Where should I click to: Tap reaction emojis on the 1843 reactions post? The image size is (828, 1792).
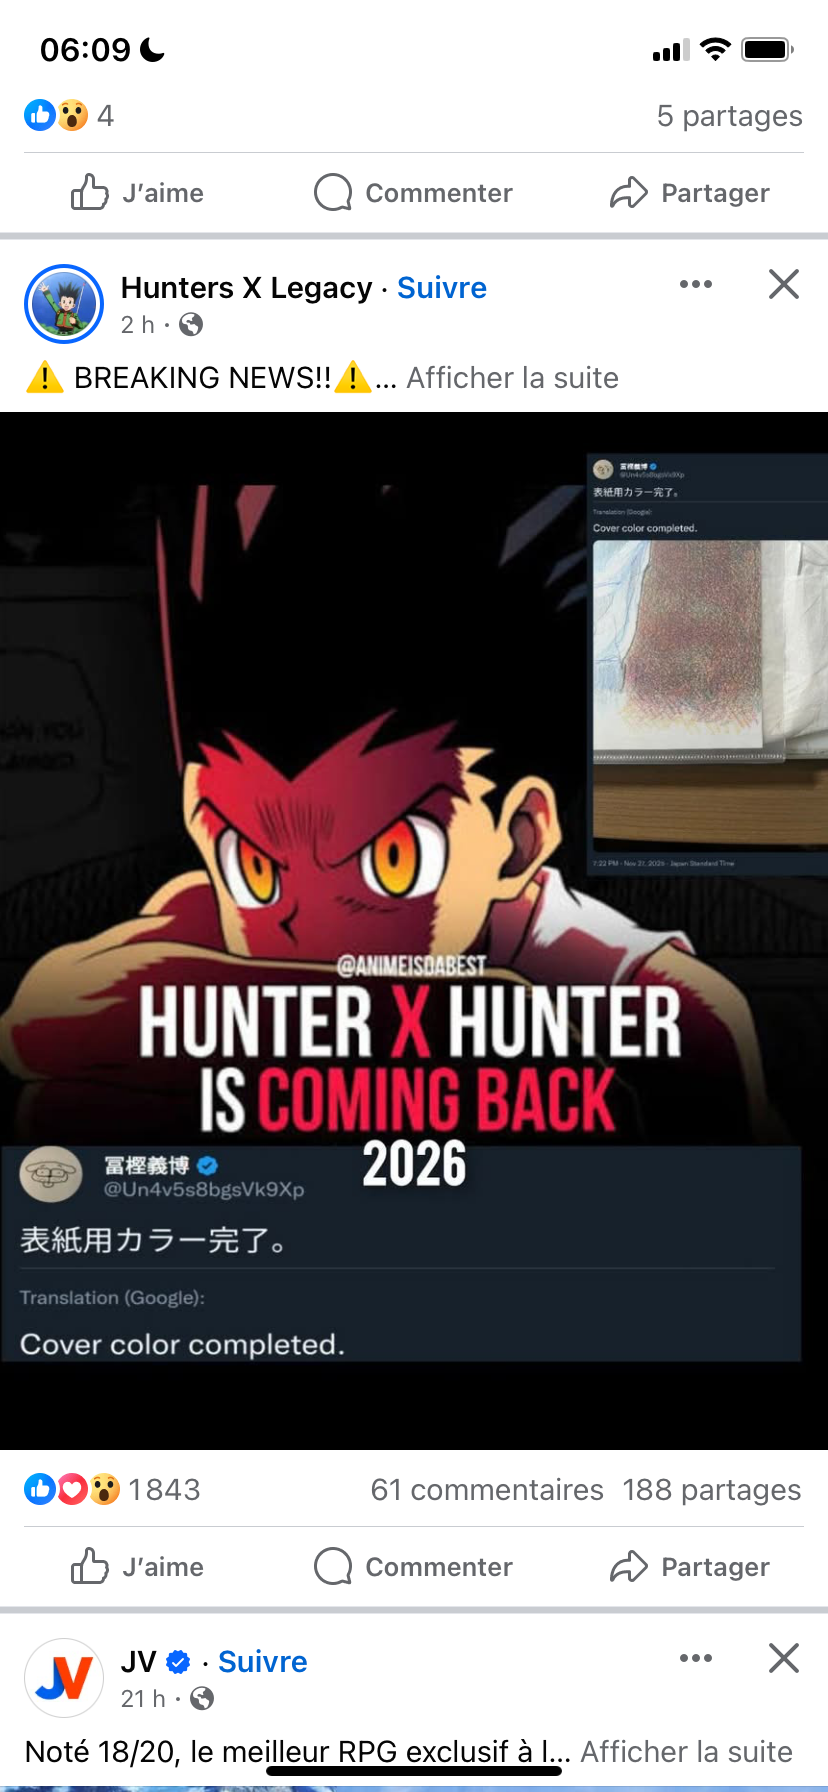[72, 1490]
